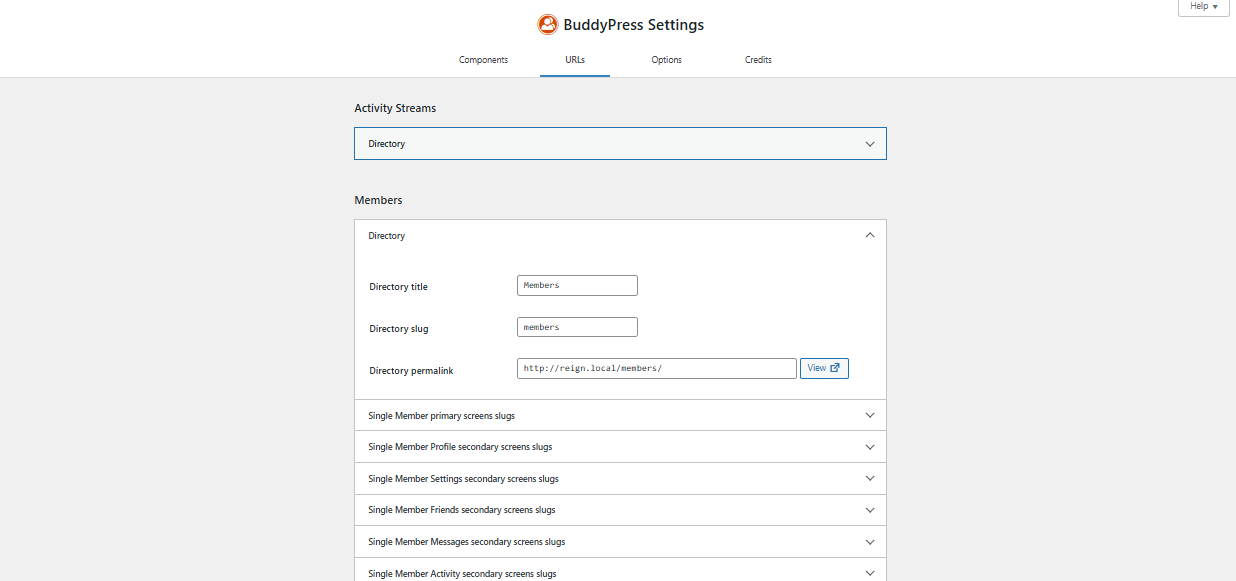Open the Options tab

click(x=666, y=60)
